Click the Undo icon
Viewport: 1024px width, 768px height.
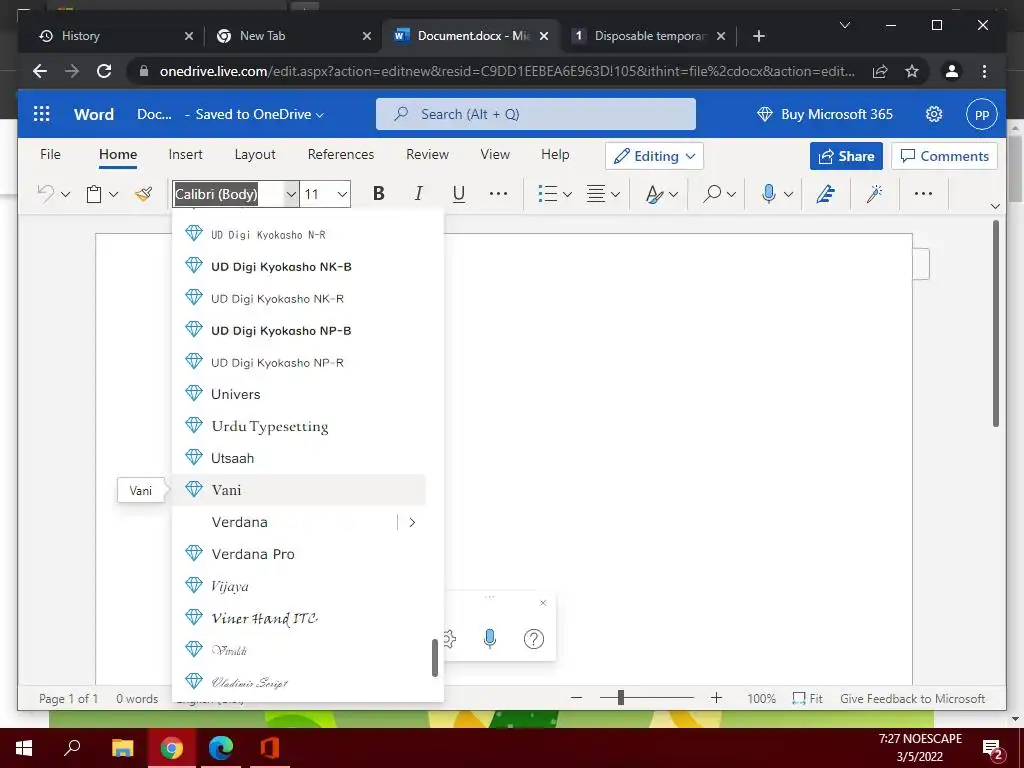[x=45, y=194]
